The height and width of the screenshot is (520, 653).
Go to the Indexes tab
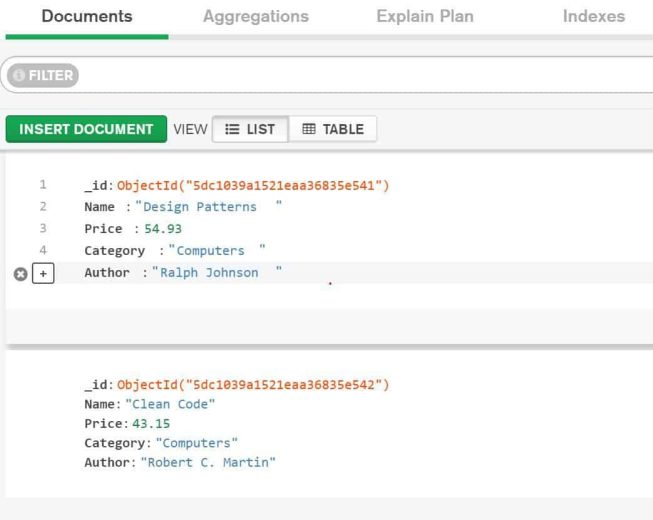[x=594, y=16]
